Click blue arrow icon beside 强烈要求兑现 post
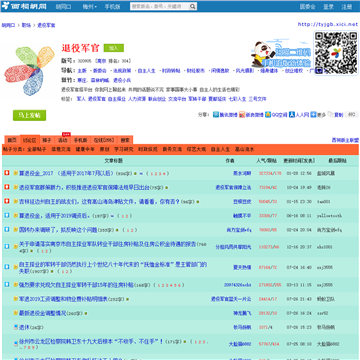The image size is (360, 360). (7, 285)
